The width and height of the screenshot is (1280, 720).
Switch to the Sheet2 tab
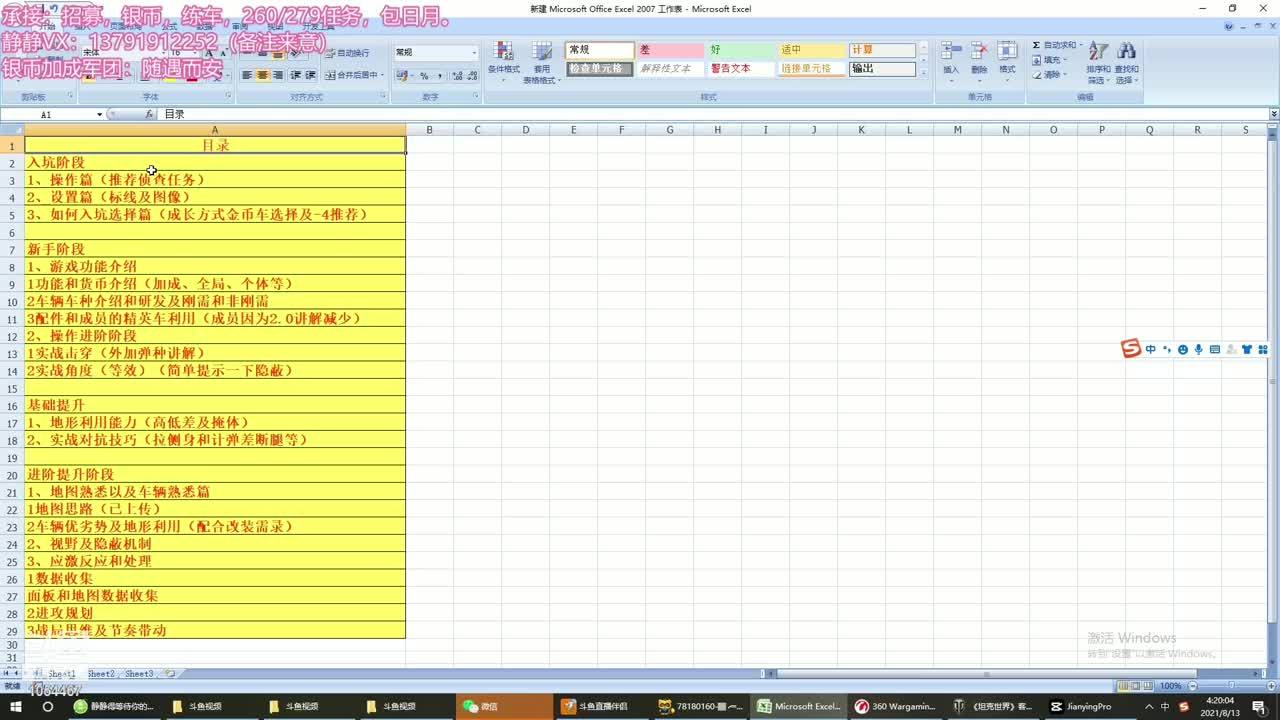pyautogui.click(x=101, y=674)
